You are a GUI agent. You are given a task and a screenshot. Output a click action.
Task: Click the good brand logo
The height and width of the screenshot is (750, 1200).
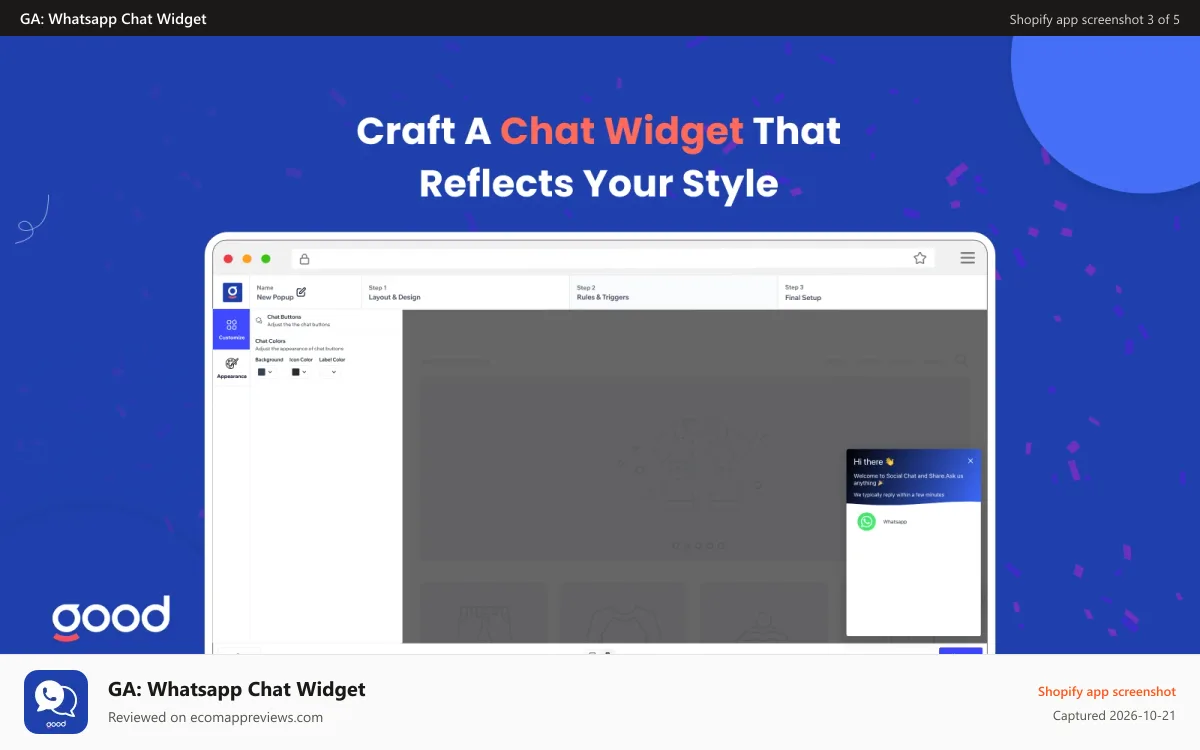111,619
